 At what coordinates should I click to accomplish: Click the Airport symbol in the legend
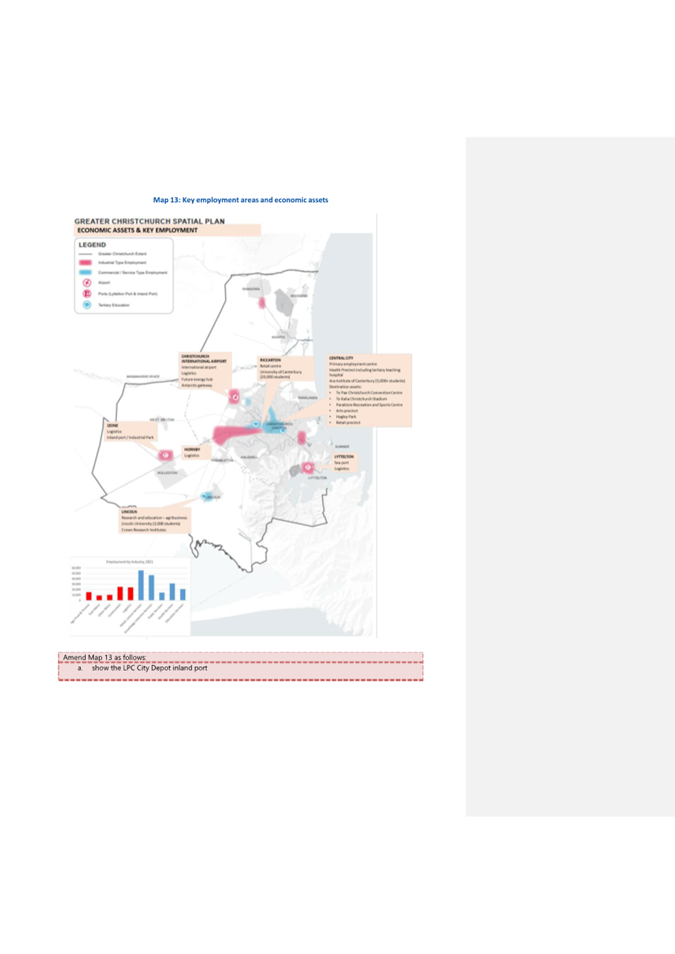click(86, 283)
